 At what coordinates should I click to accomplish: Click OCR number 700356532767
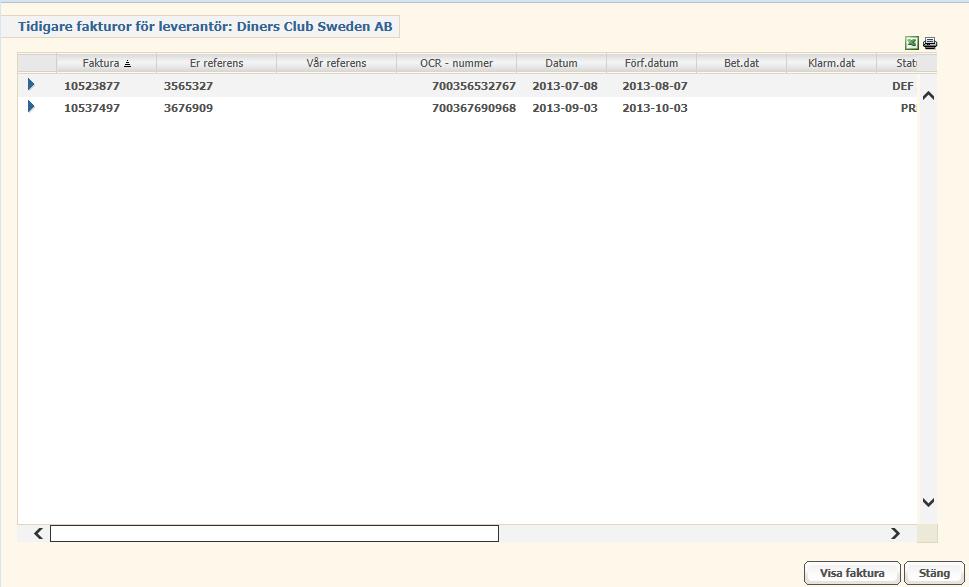click(474, 86)
